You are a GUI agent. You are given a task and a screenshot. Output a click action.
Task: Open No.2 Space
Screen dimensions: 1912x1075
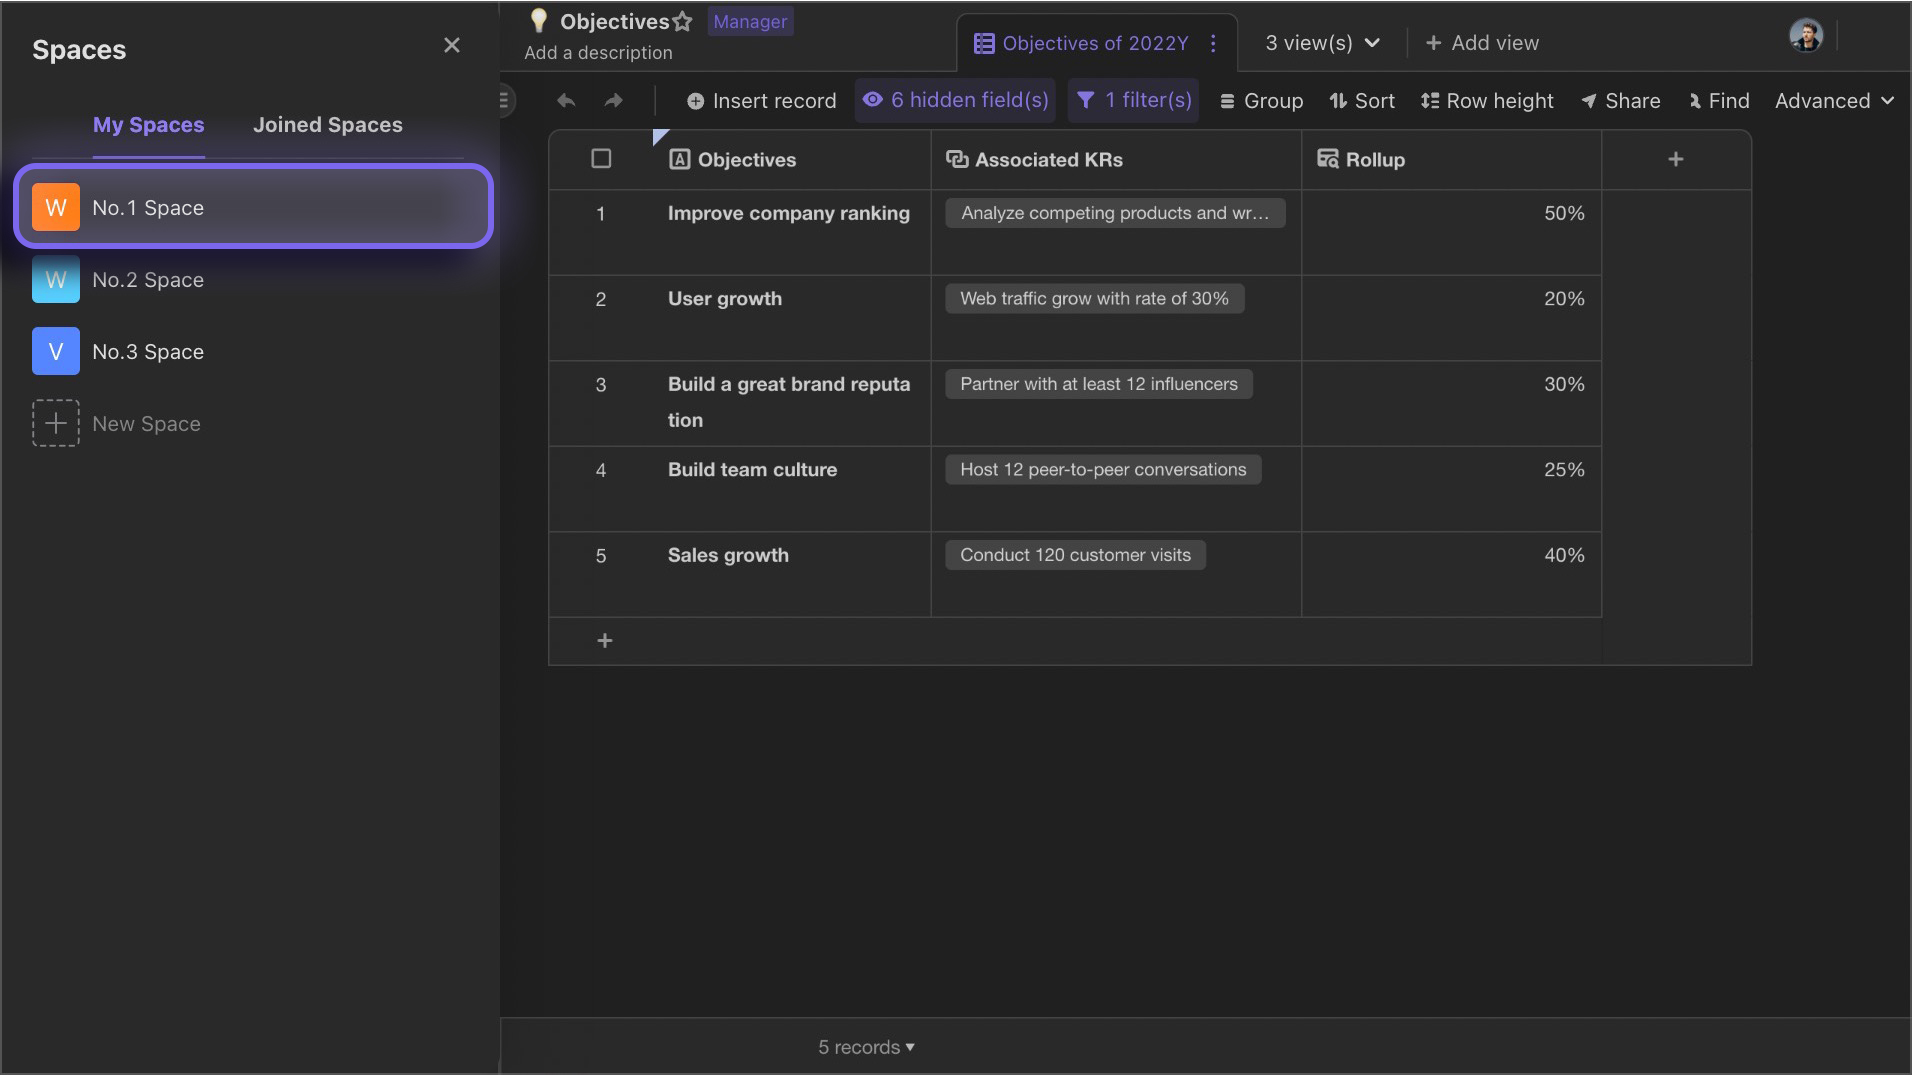253,280
